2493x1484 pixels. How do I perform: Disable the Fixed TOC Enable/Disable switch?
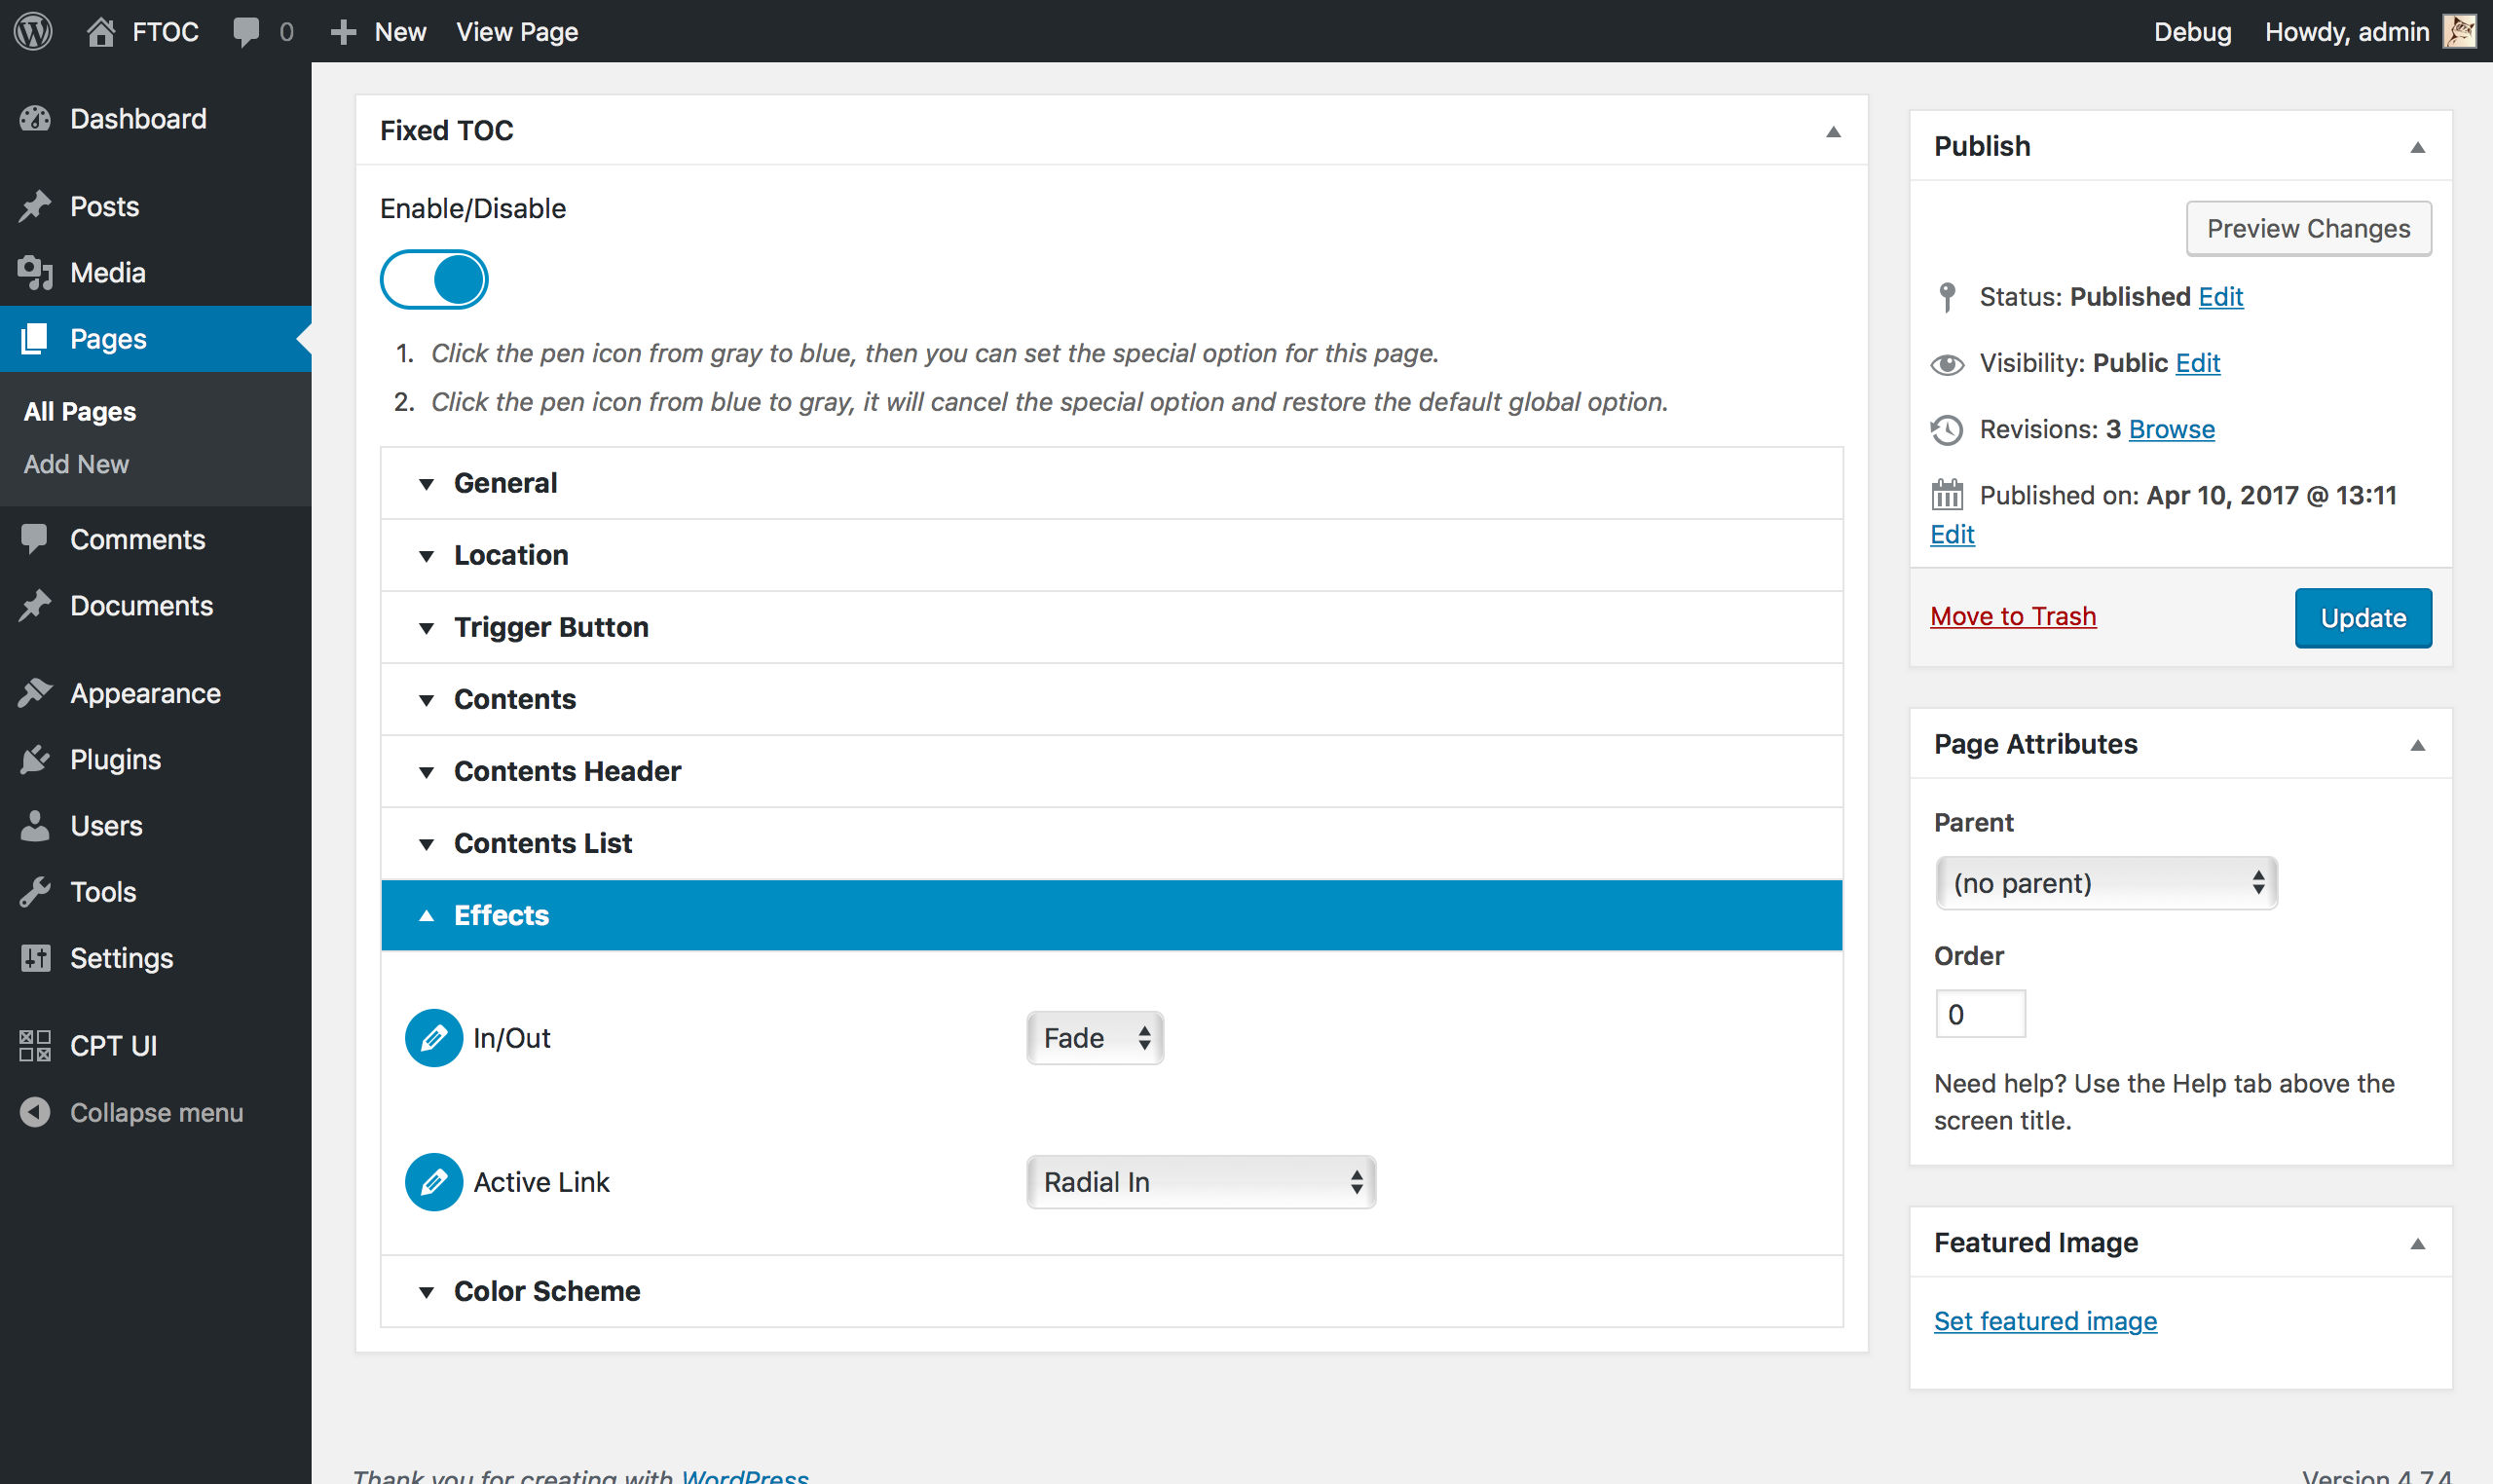(x=433, y=279)
